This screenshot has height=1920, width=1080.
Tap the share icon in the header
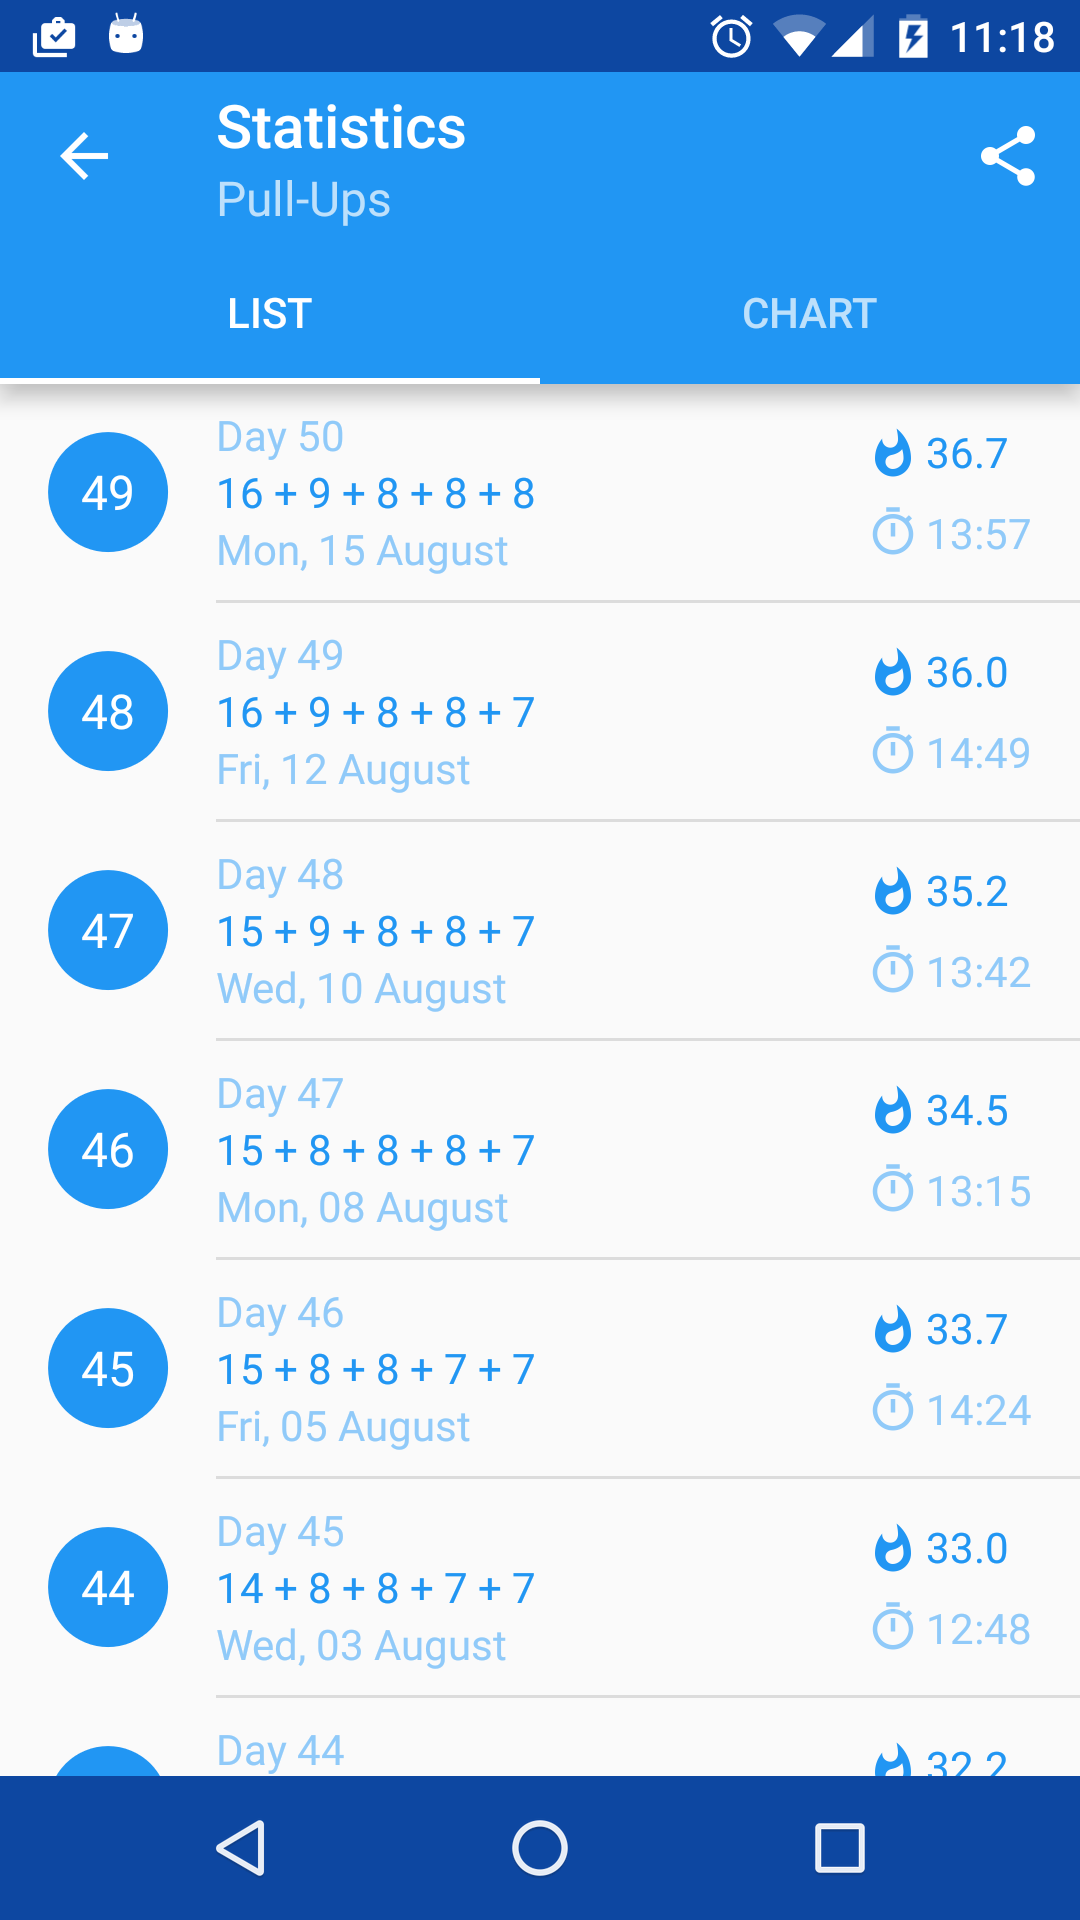tap(1007, 156)
